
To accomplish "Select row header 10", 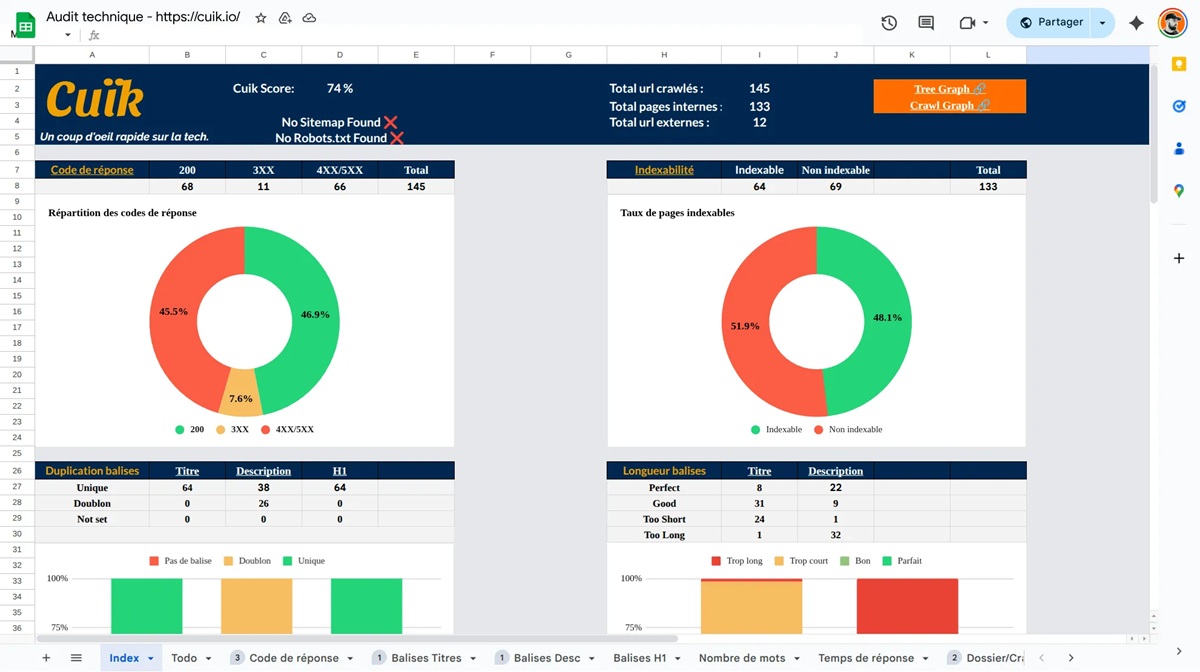I will [17, 216].
